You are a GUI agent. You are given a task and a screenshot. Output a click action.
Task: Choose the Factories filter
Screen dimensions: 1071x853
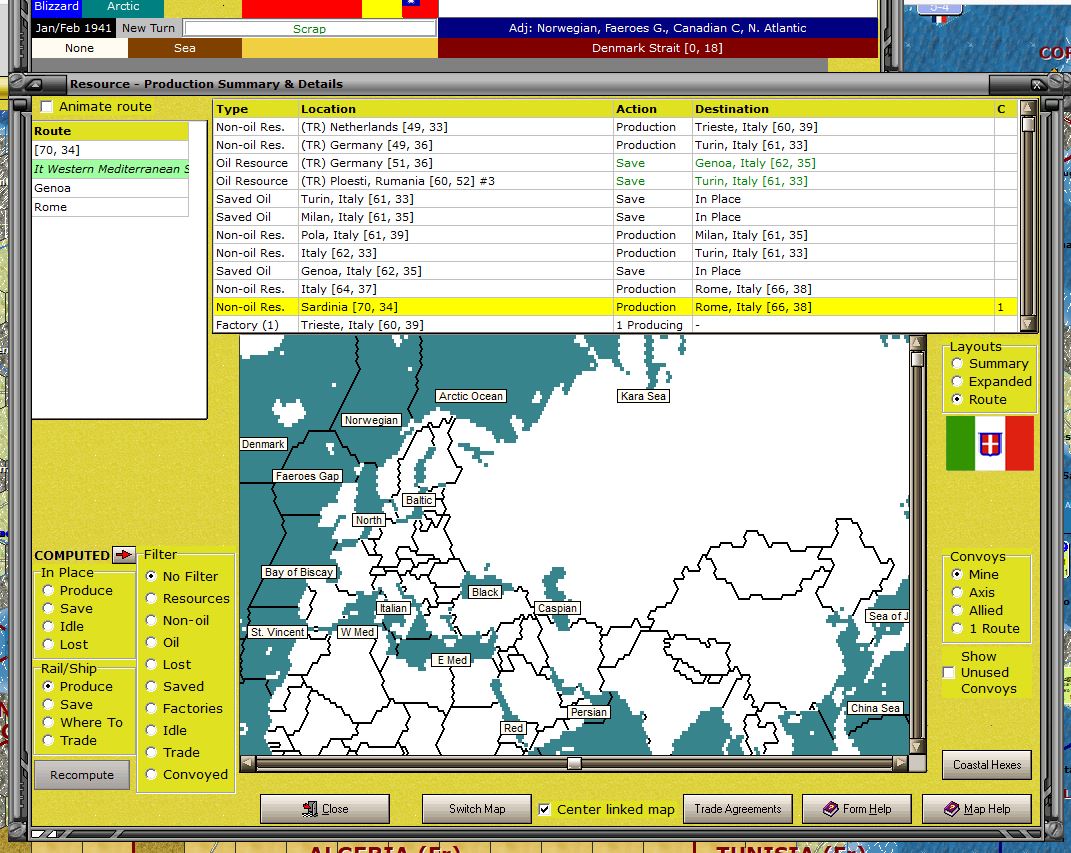[x=152, y=708]
